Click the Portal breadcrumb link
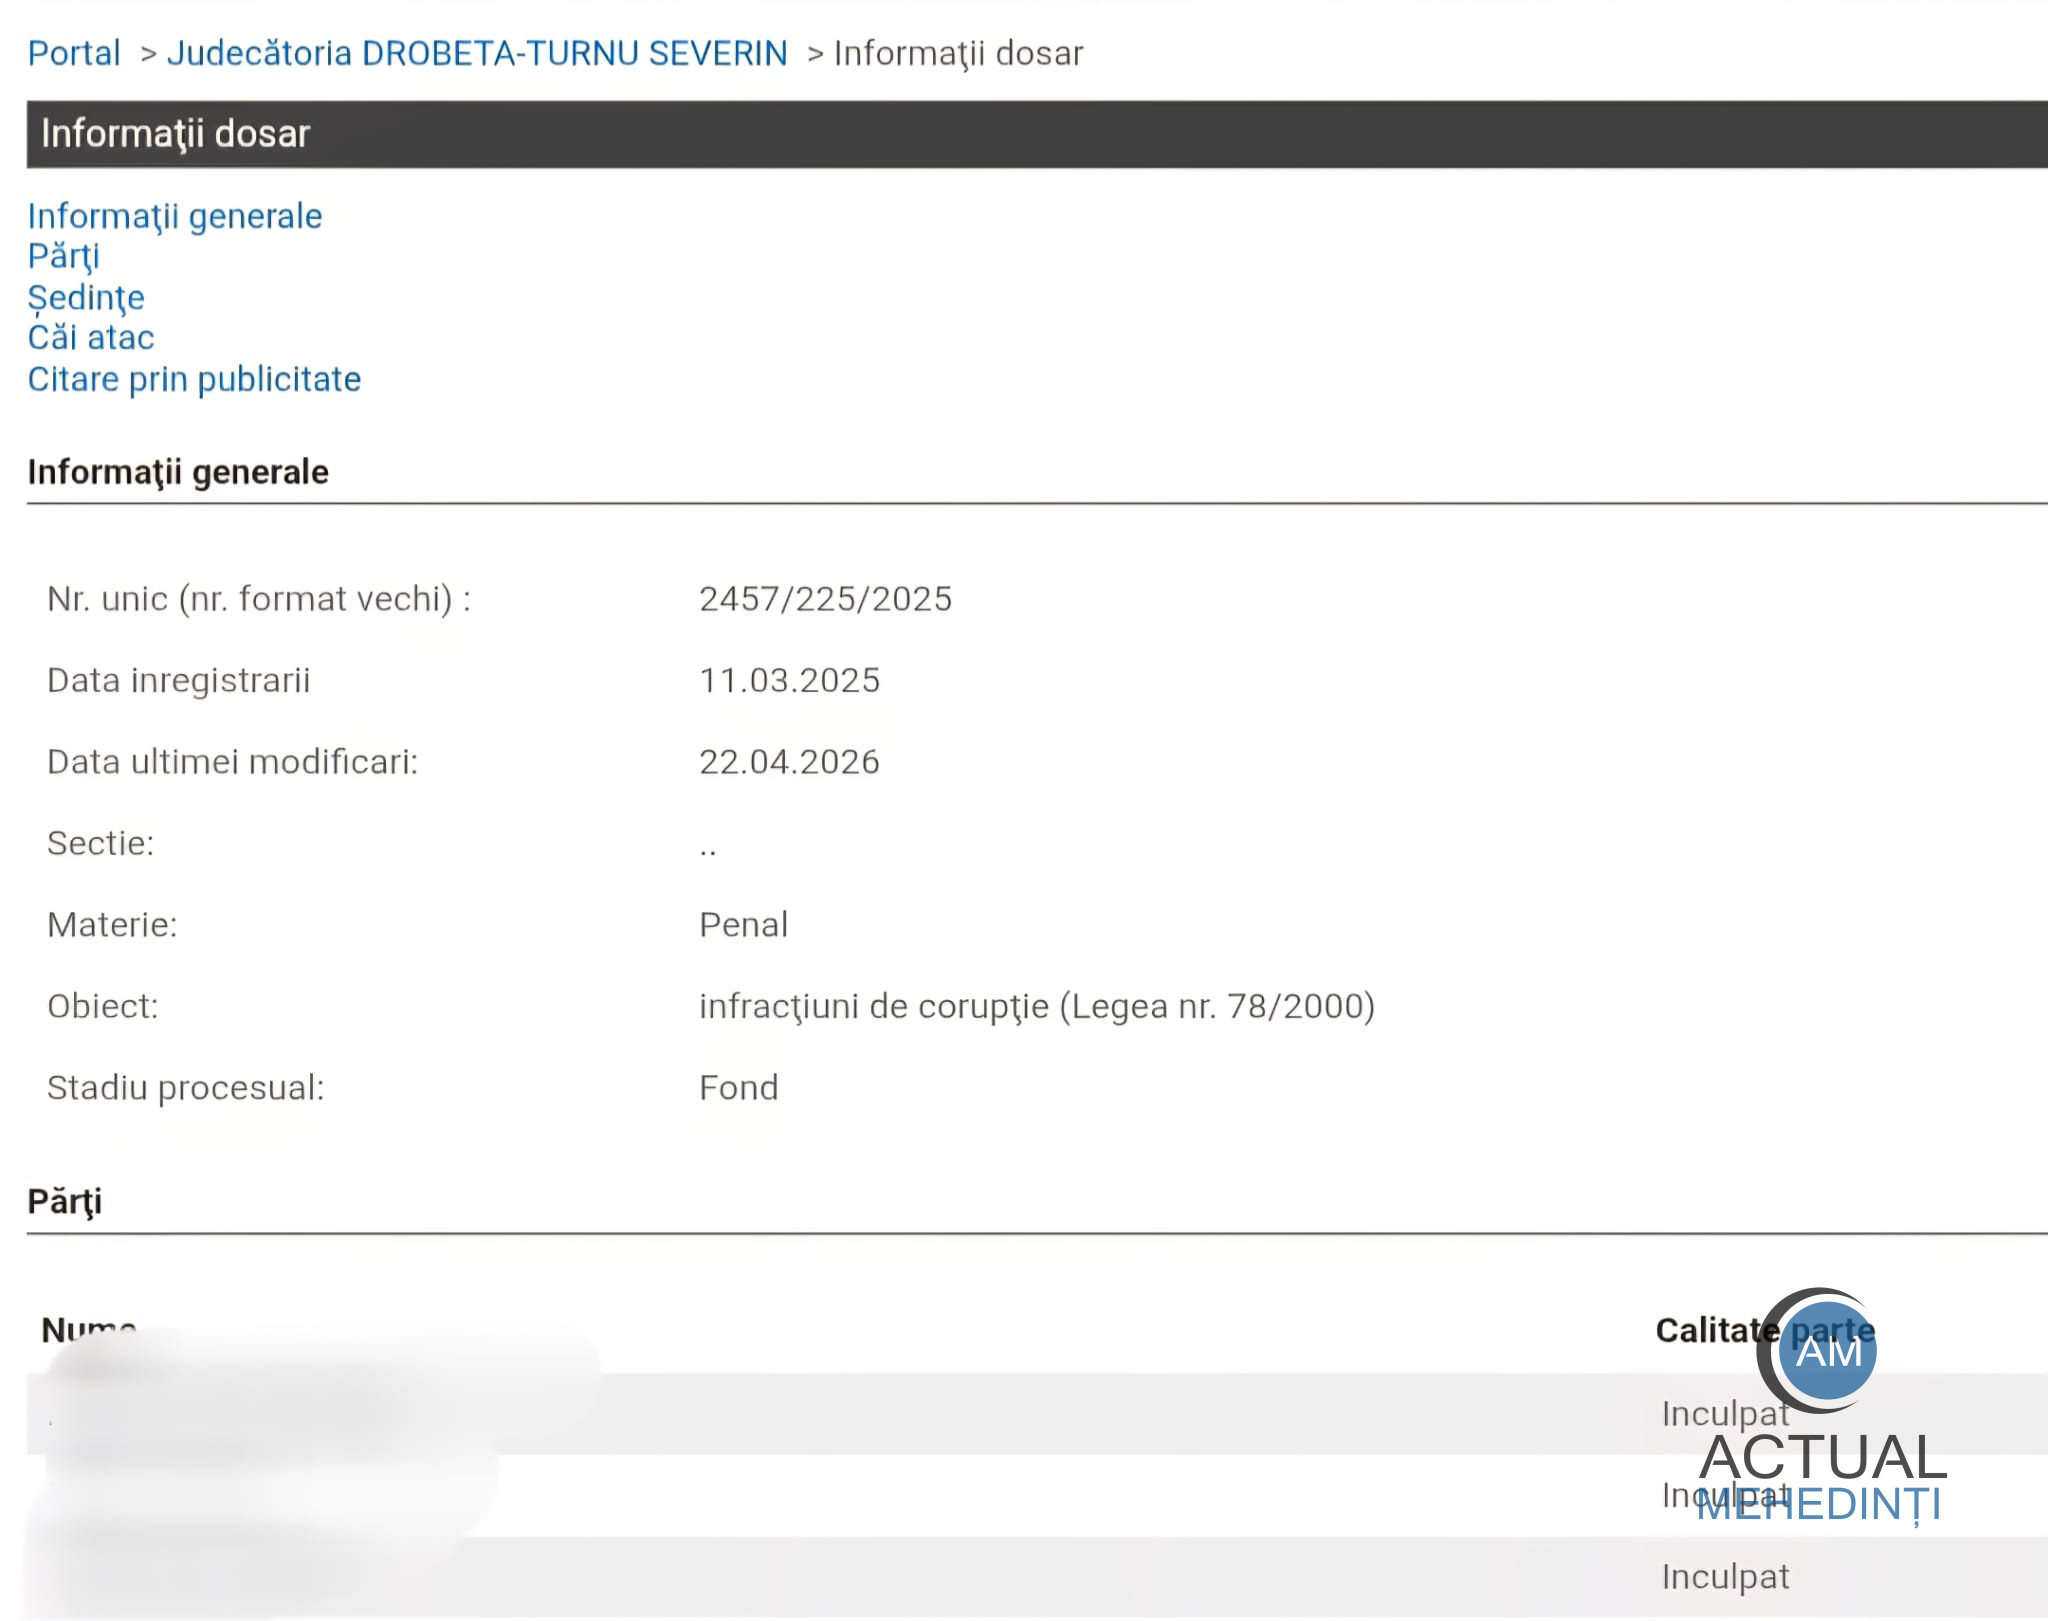 coord(73,53)
